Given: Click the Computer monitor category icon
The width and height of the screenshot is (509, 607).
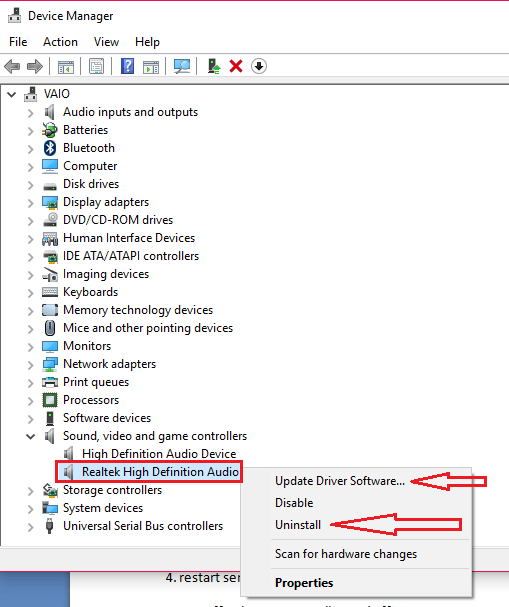Looking at the screenshot, I should 50,166.
